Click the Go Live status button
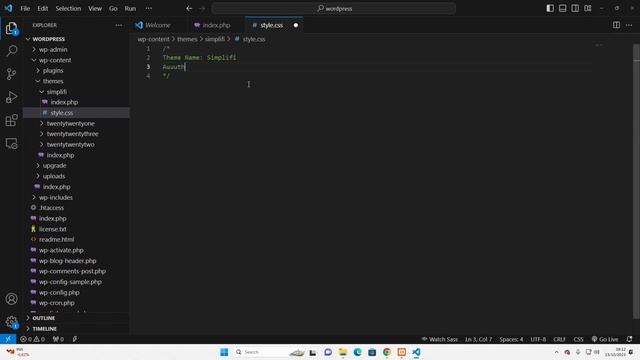640x360 pixels. 605,339
